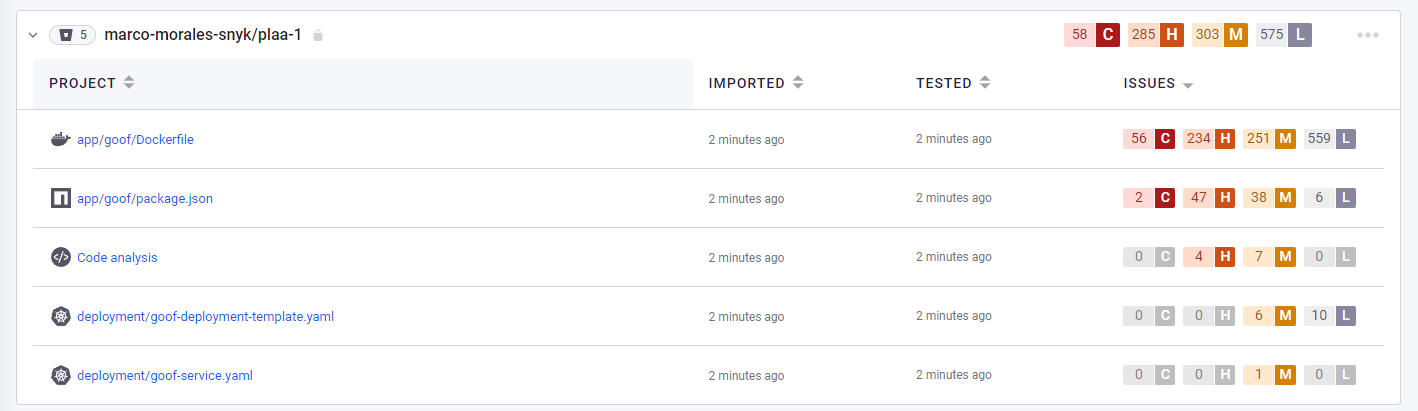Click the Bitbucket project count badge
This screenshot has height=411, width=1418.
73,35
